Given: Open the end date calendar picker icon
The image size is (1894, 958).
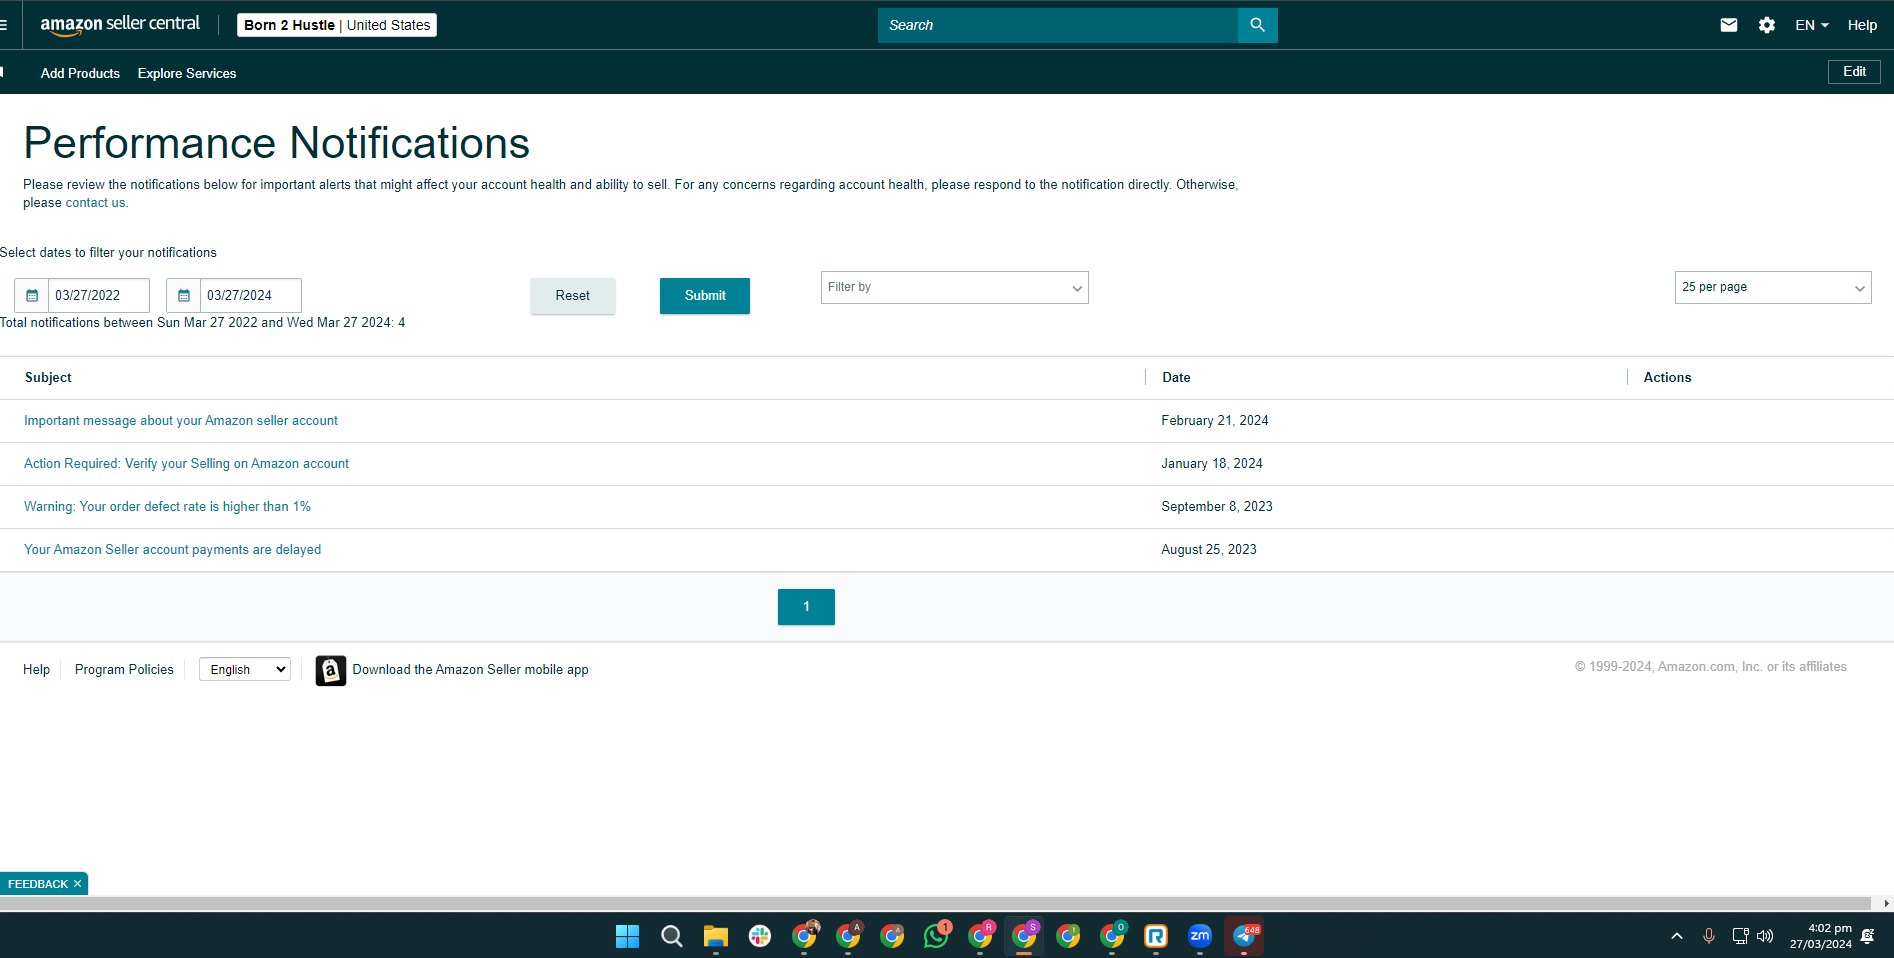Looking at the screenshot, I should click(184, 296).
